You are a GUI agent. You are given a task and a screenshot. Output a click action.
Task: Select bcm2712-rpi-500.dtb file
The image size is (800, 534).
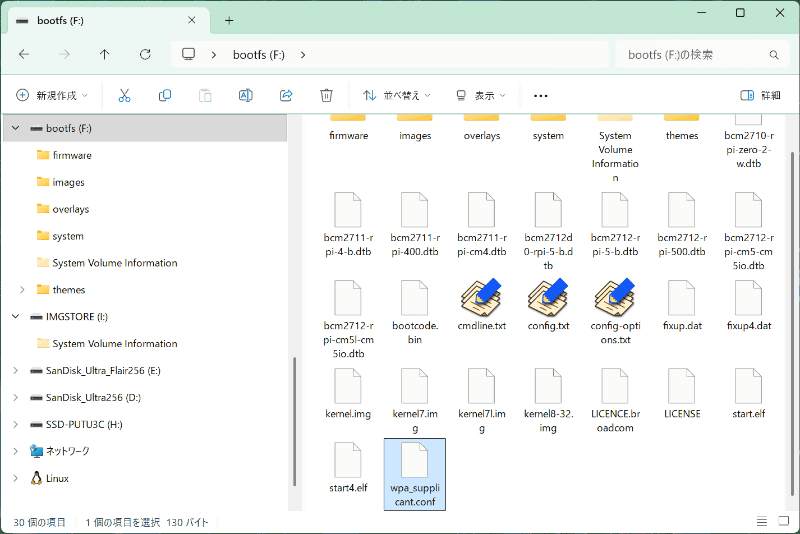[x=682, y=223]
